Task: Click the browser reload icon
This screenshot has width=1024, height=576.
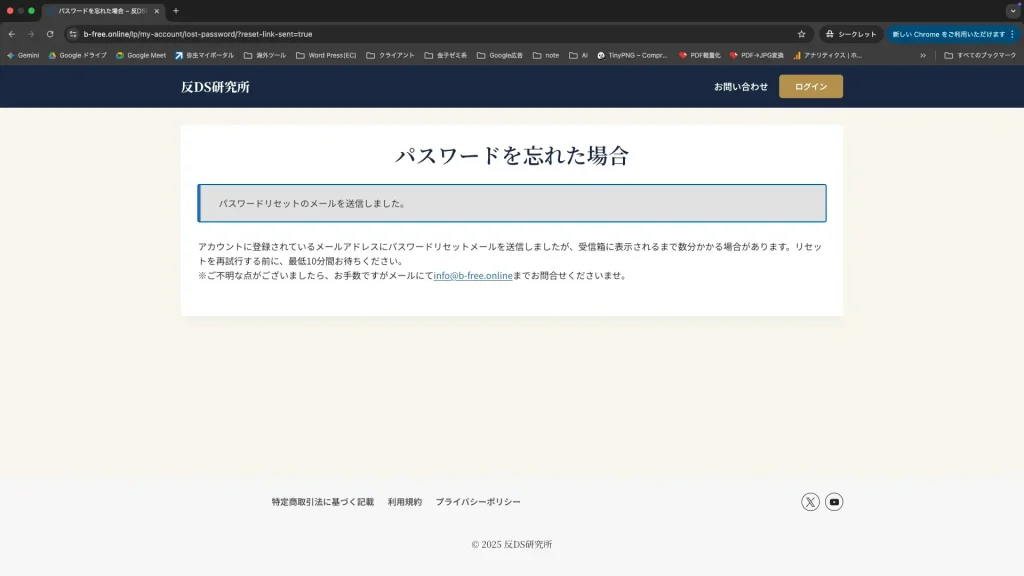Action: click(50, 34)
